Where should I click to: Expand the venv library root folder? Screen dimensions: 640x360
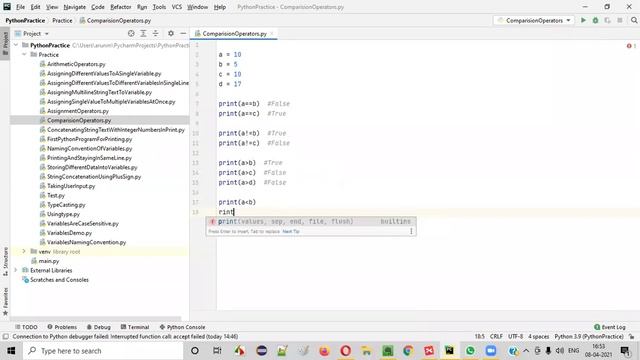[24, 251]
